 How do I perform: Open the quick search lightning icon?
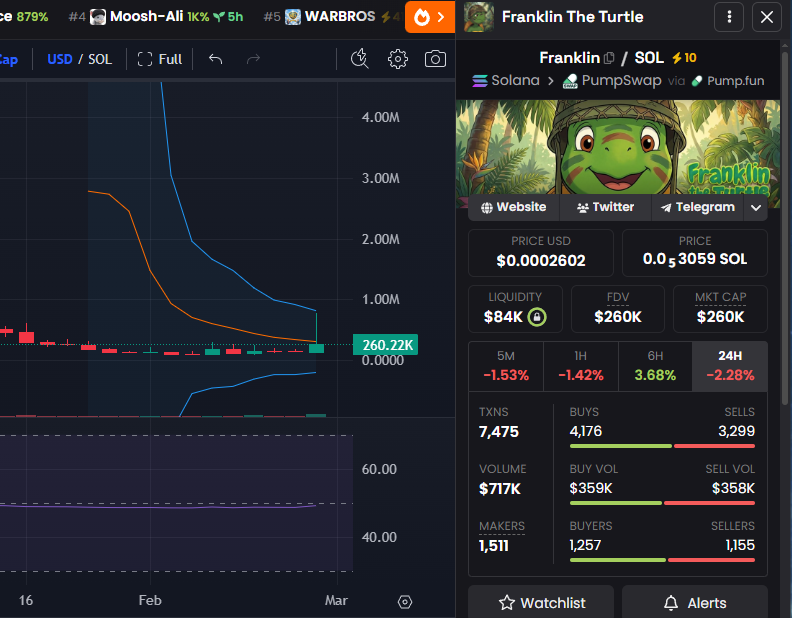pyautogui.click(x=360, y=59)
